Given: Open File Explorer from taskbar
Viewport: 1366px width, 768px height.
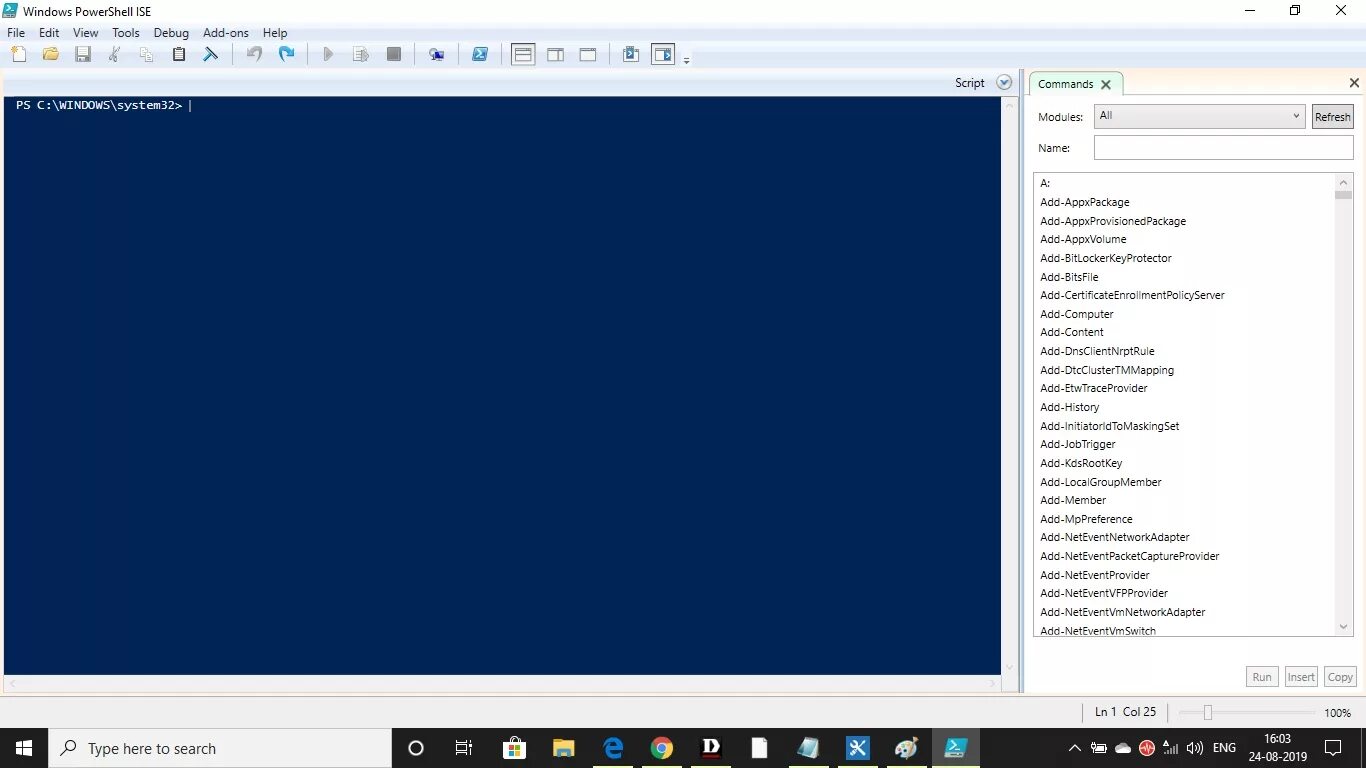Looking at the screenshot, I should point(564,748).
